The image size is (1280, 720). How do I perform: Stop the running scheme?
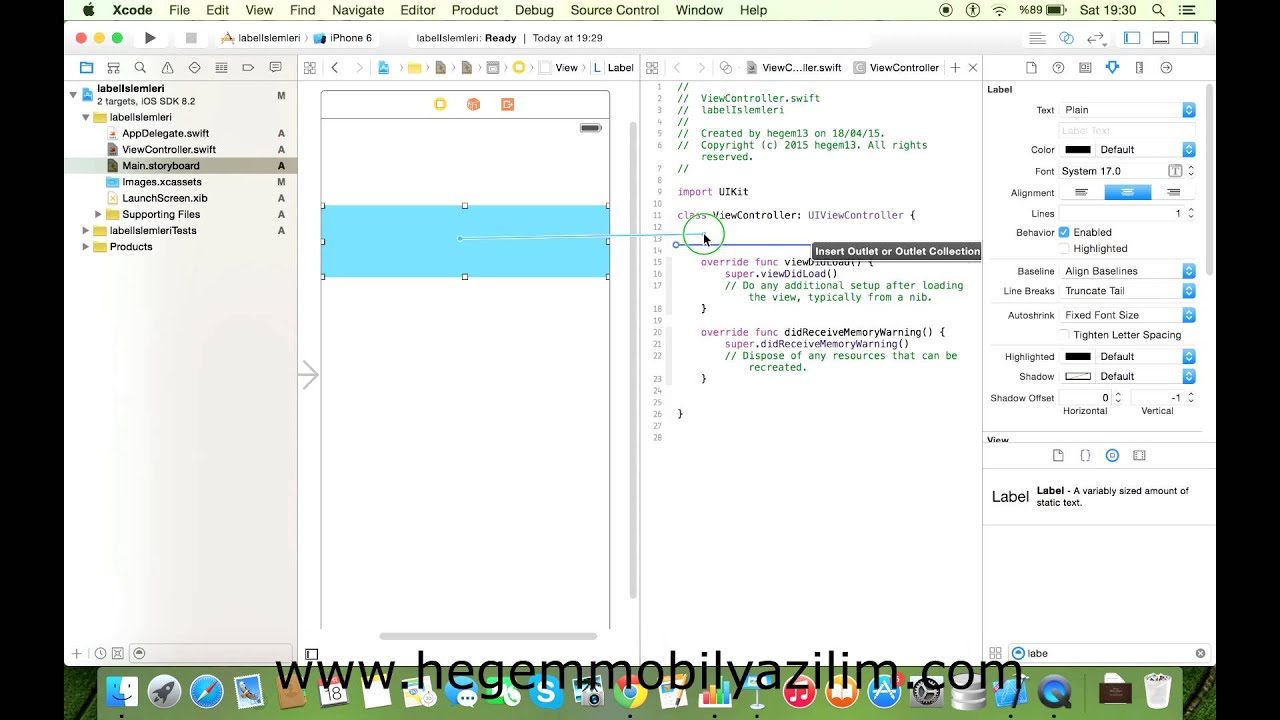pyautogui.click(x=191, y=38)
